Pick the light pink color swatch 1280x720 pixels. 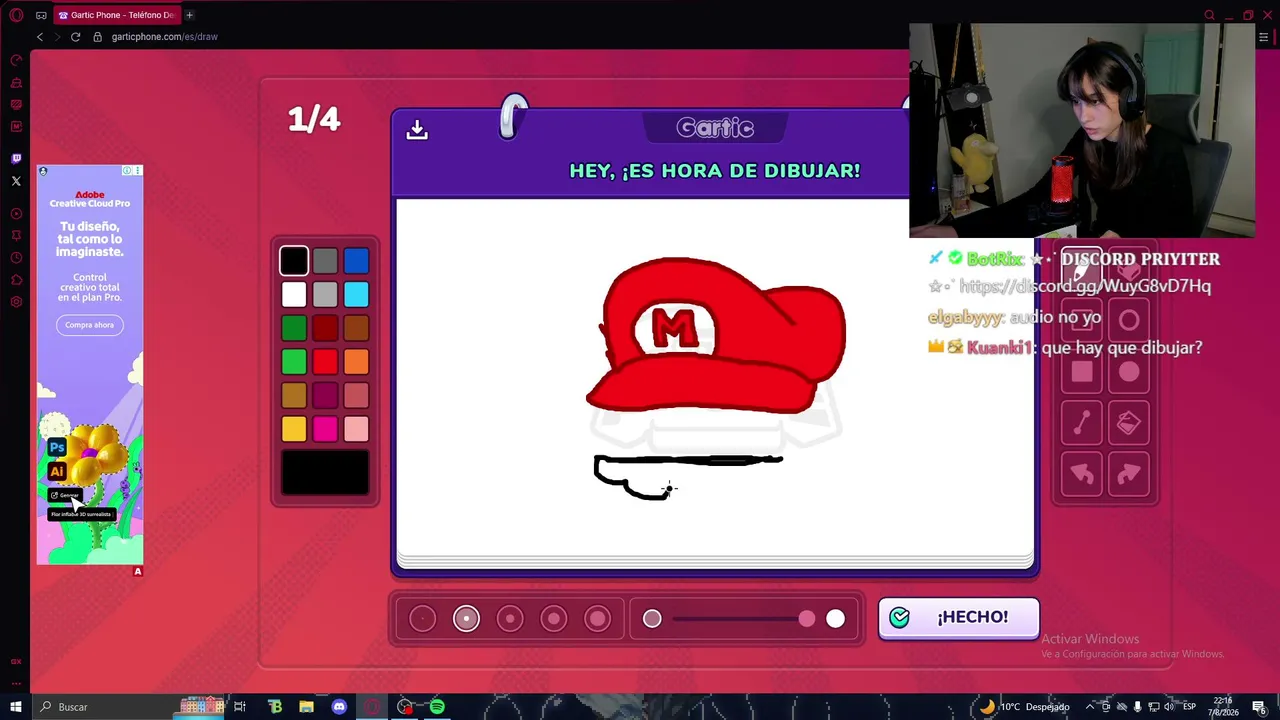coord(356,429)
